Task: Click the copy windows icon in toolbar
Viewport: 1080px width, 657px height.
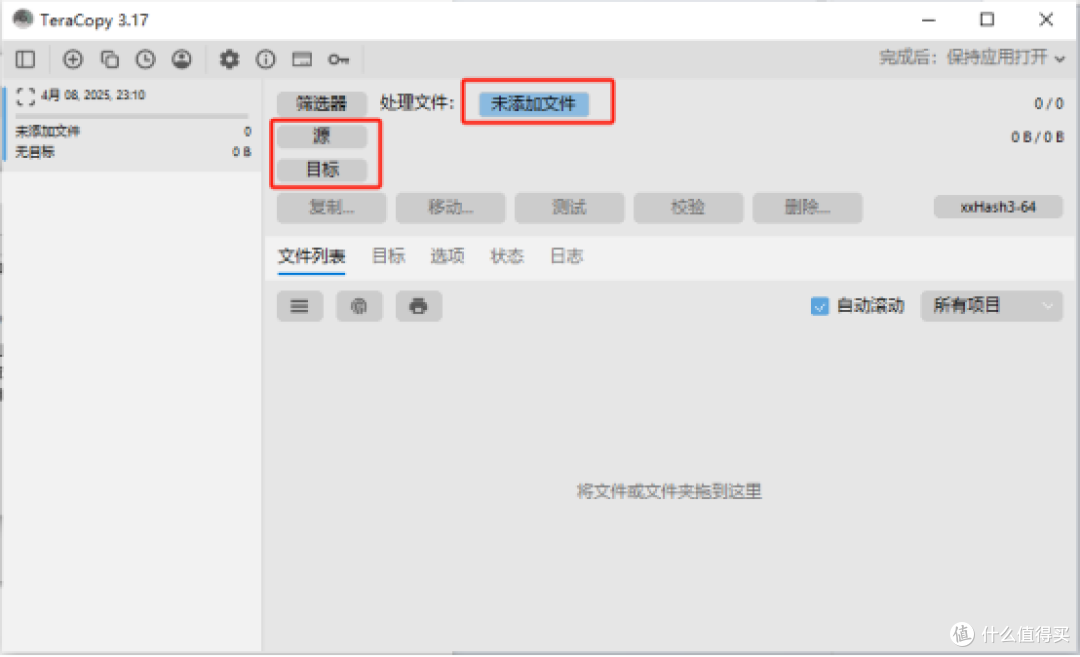Action: coord(110,59)
